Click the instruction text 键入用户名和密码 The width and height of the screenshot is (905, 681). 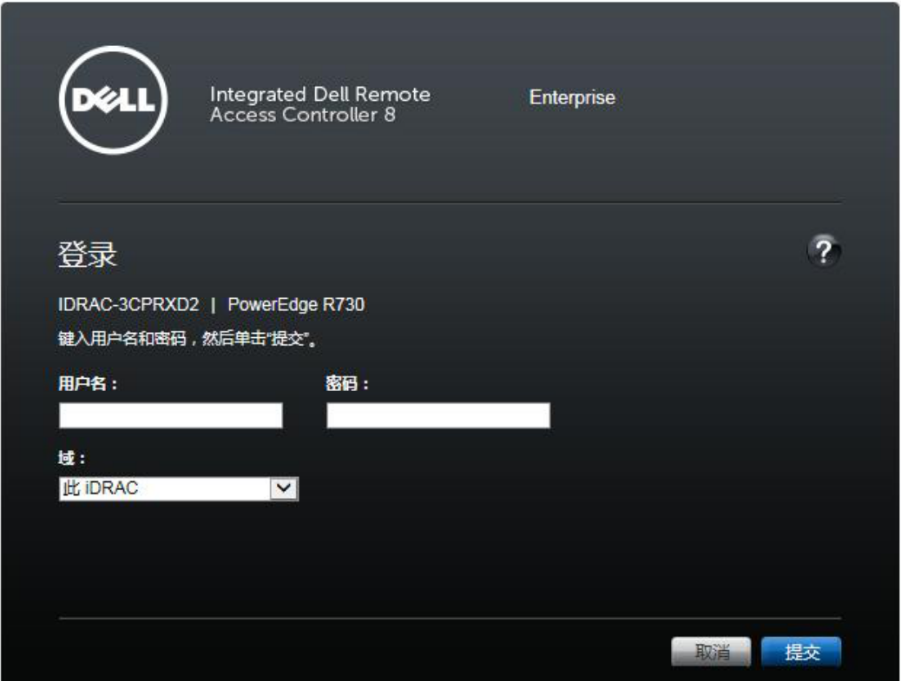pyautogui.click(x=187, y=339)
